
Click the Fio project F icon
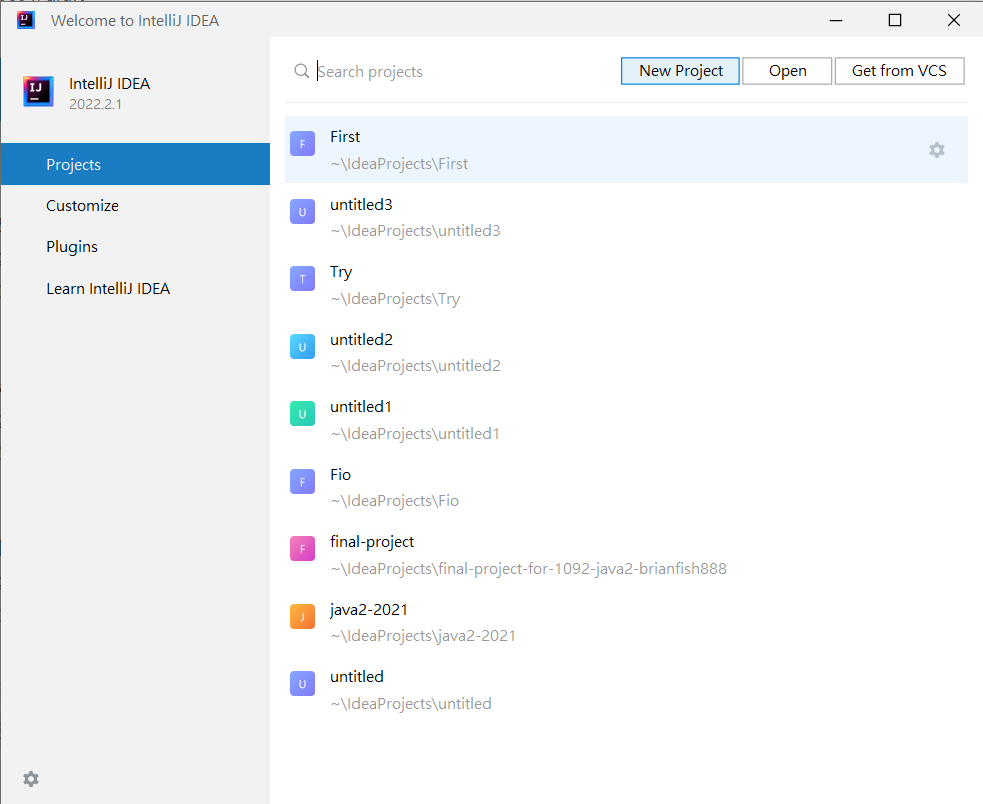302,482
